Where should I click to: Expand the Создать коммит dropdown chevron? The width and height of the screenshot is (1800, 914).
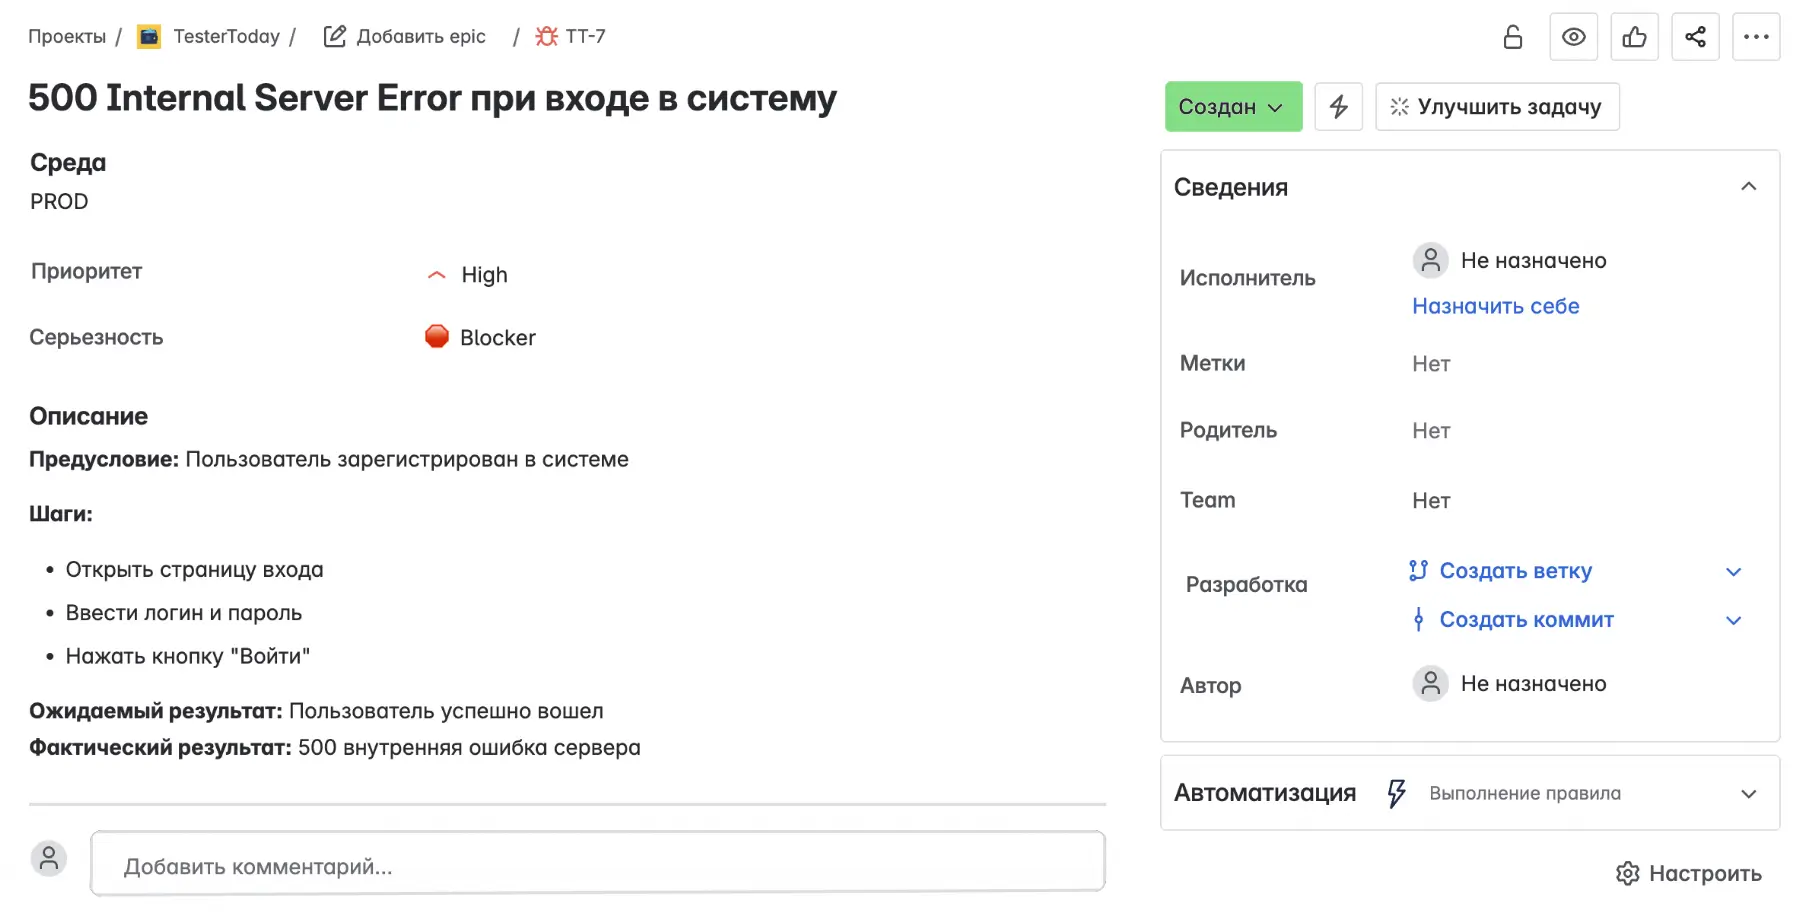point(1733,620)
